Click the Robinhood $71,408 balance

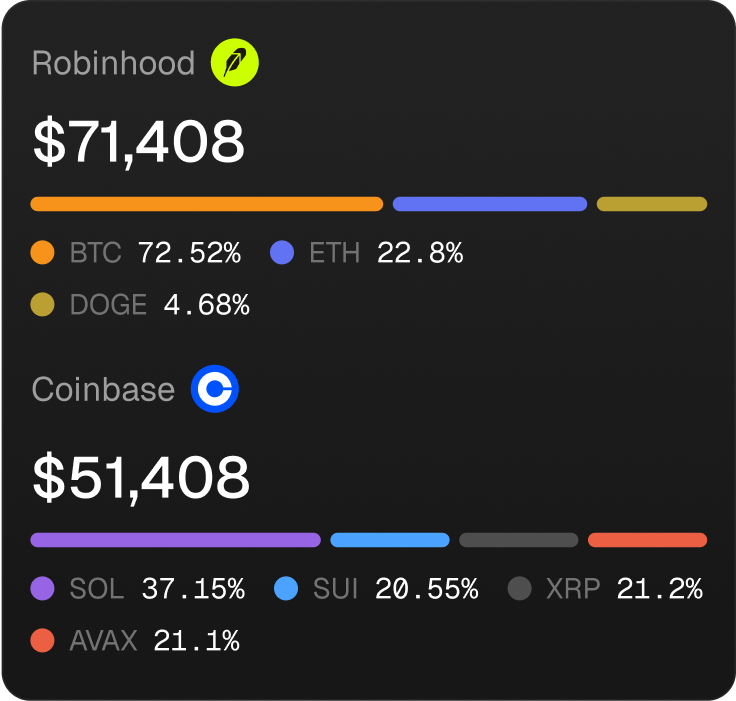click(138, 142)
